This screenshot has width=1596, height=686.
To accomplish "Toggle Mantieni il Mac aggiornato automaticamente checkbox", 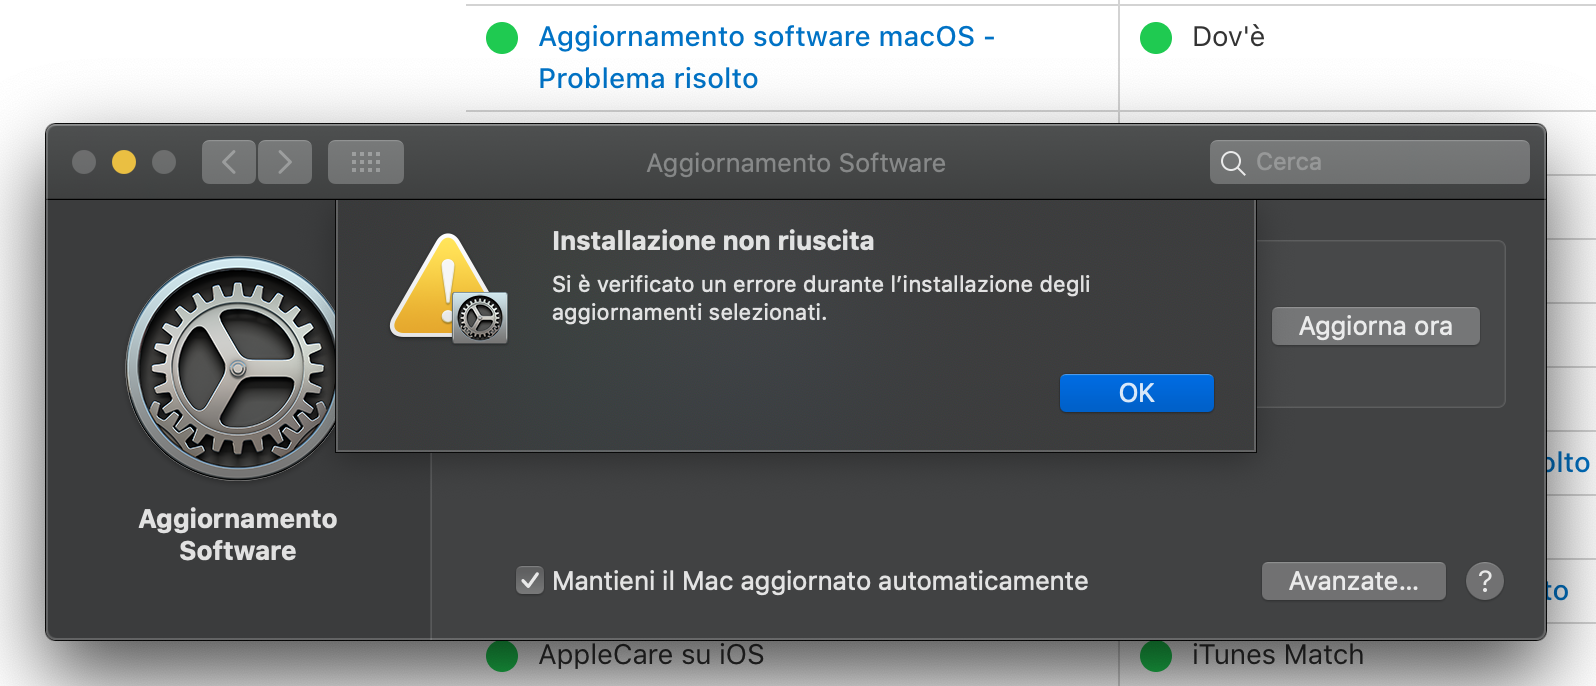I will [x=530, y=581].
